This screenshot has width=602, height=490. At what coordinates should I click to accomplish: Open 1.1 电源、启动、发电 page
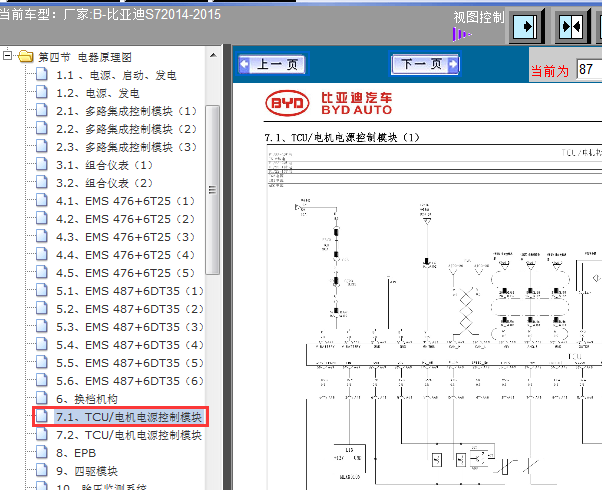pos(116,75)
